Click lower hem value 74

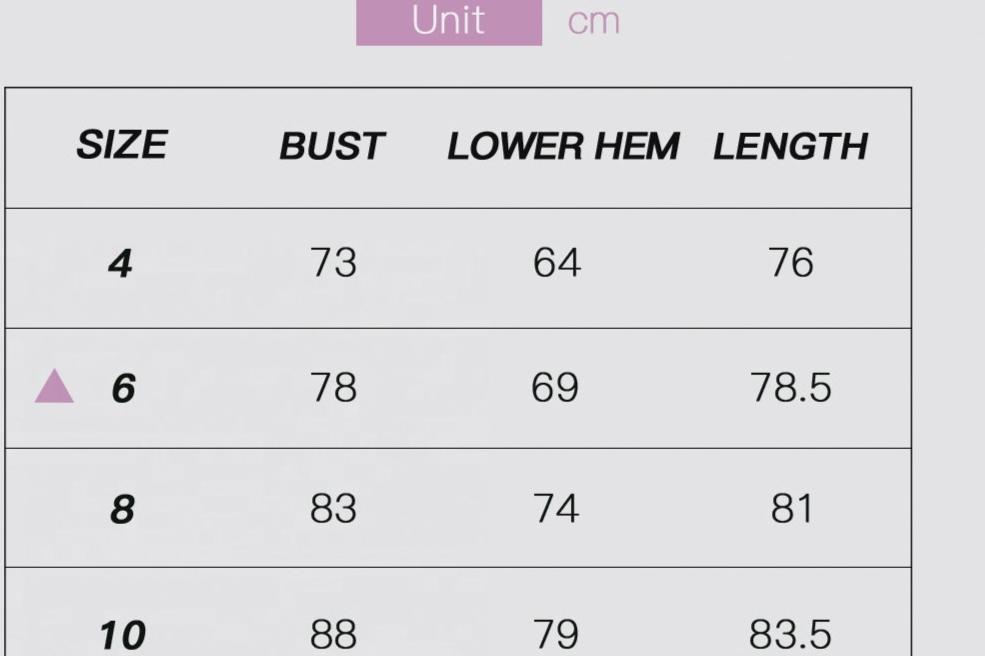pyautogui.click(x=556, y=509)
